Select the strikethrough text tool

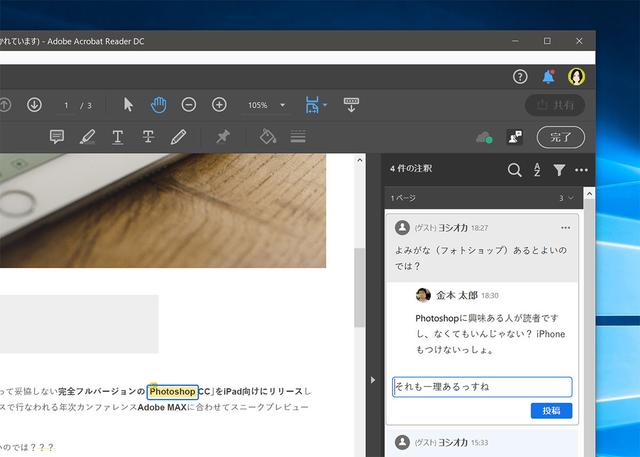pyautogui.click(x=148, y=137)
